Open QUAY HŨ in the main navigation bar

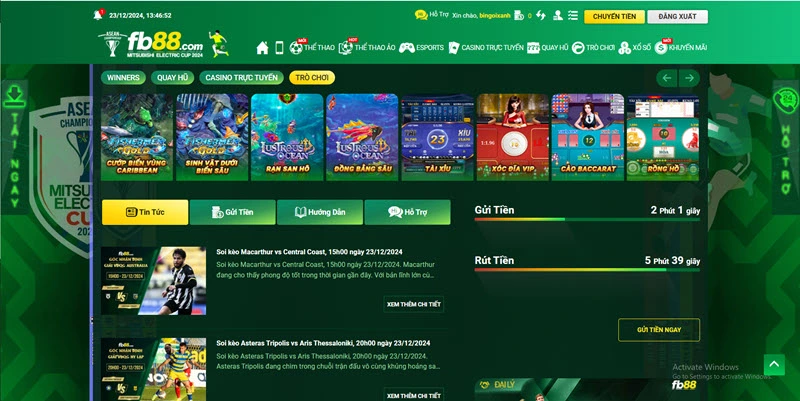point(547,47)
